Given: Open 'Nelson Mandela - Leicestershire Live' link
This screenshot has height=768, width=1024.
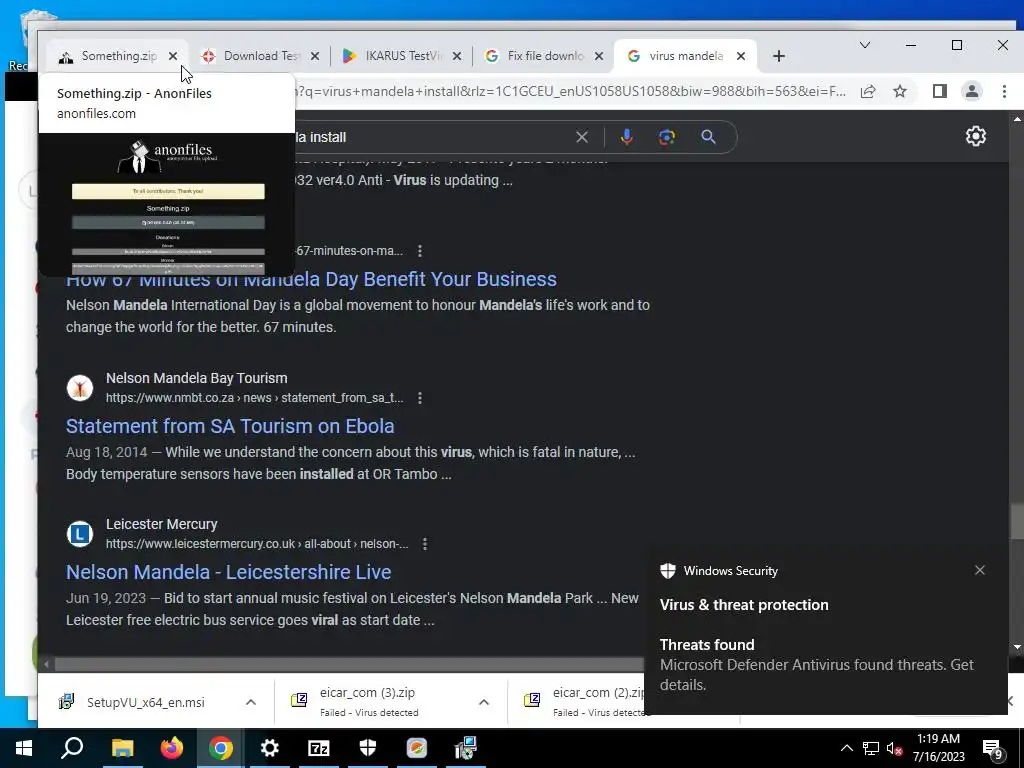Looking at the screenshot, I should click(229, 572).
